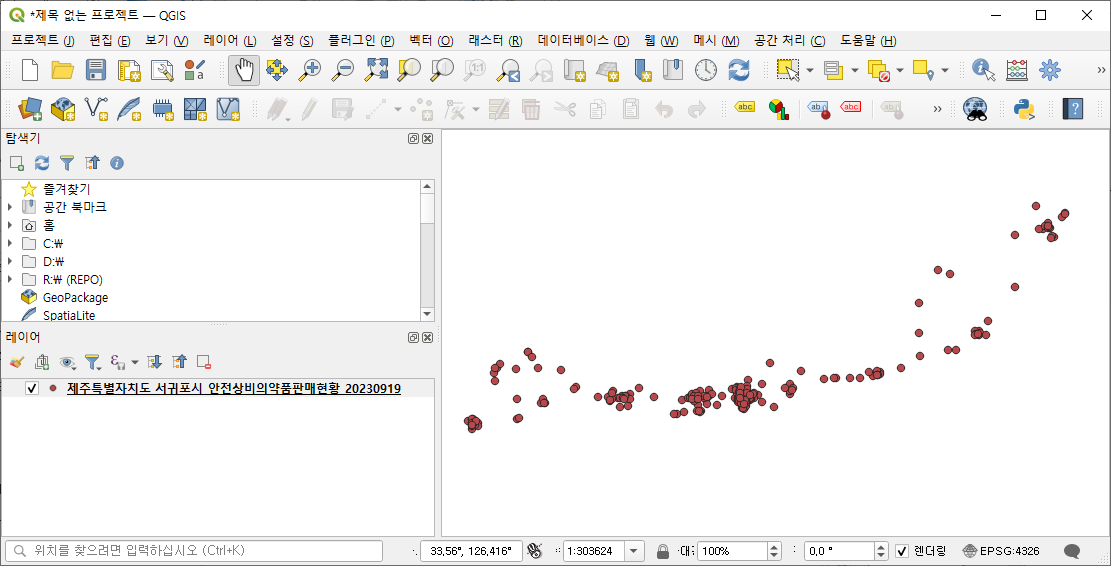Click the Refresh map canvas icon
Viewport: 1111px width, 566px height.
(739, 70)
